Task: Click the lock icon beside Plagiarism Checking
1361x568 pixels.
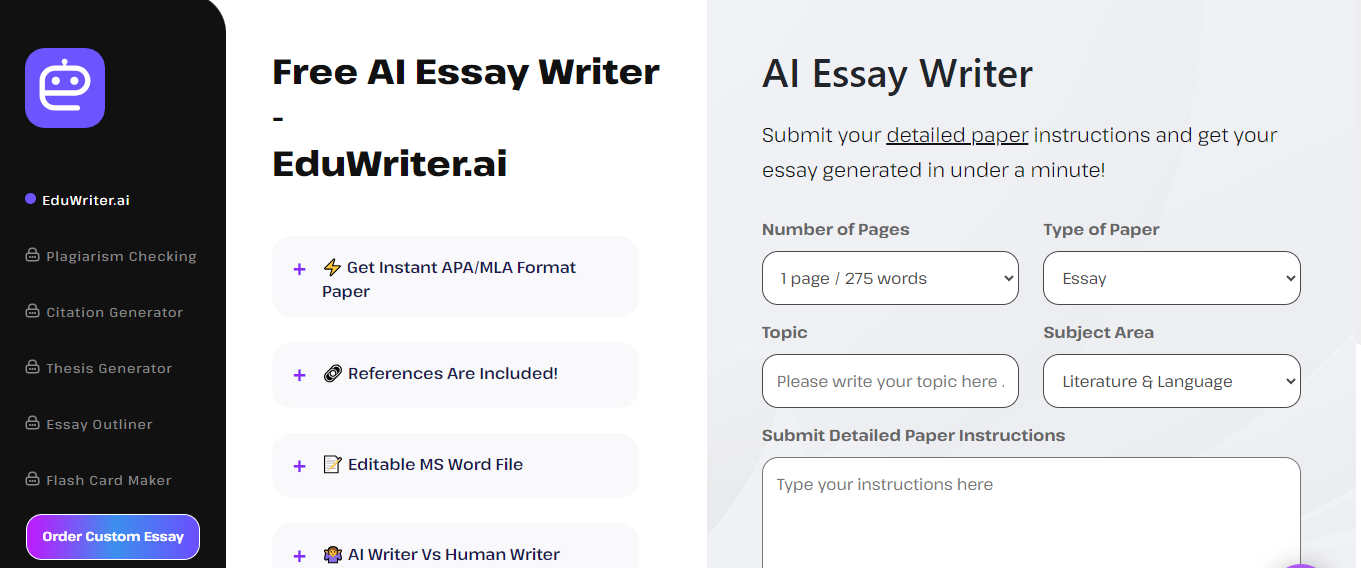Action: pyautogui.click(x=32, y=256)
